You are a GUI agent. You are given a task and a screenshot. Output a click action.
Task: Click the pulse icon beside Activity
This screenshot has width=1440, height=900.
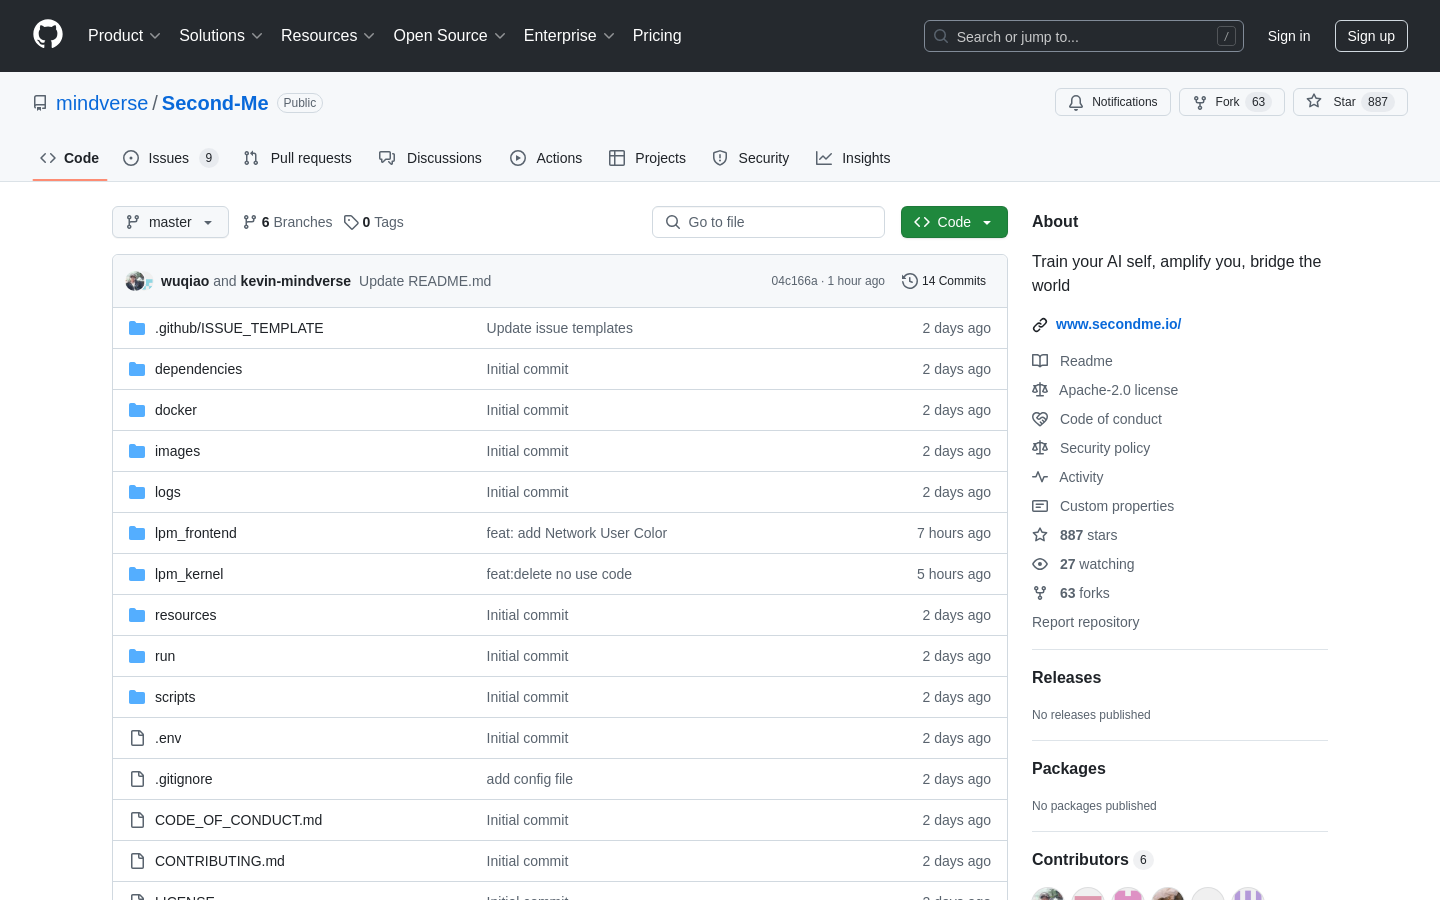coord(1040,477)
